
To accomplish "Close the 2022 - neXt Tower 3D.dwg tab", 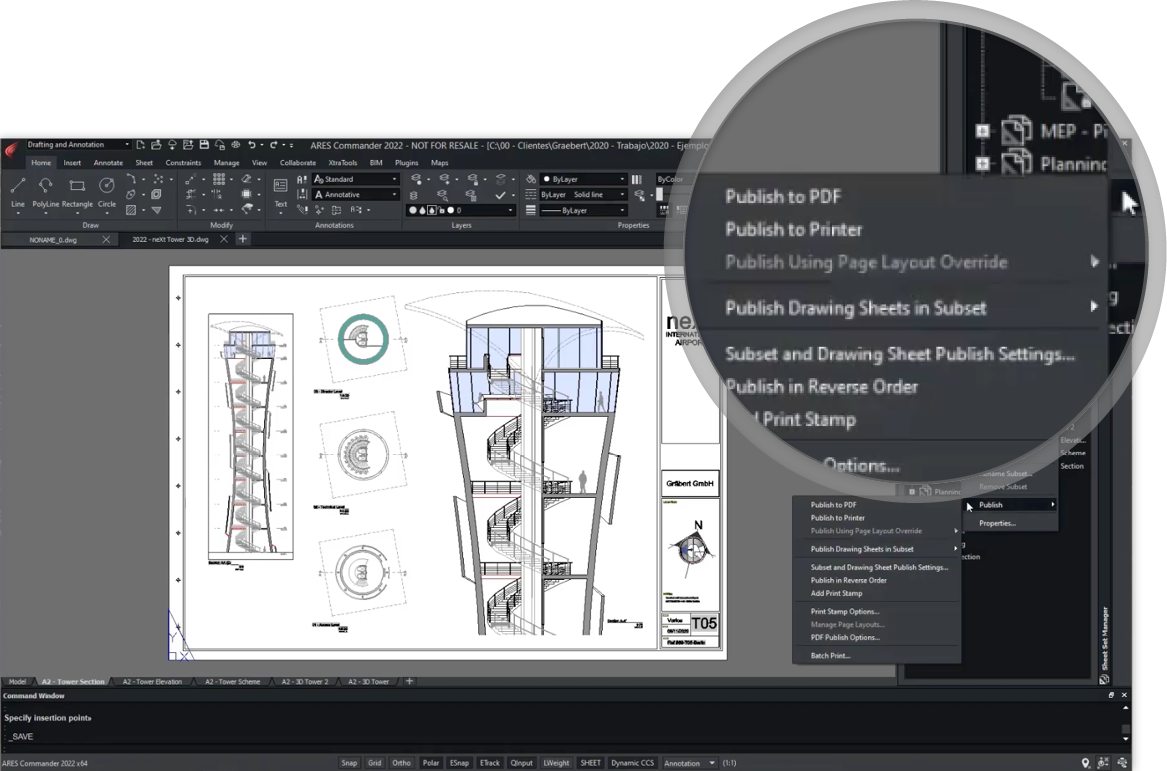I will pyautogui.click(x=223, y=240).
